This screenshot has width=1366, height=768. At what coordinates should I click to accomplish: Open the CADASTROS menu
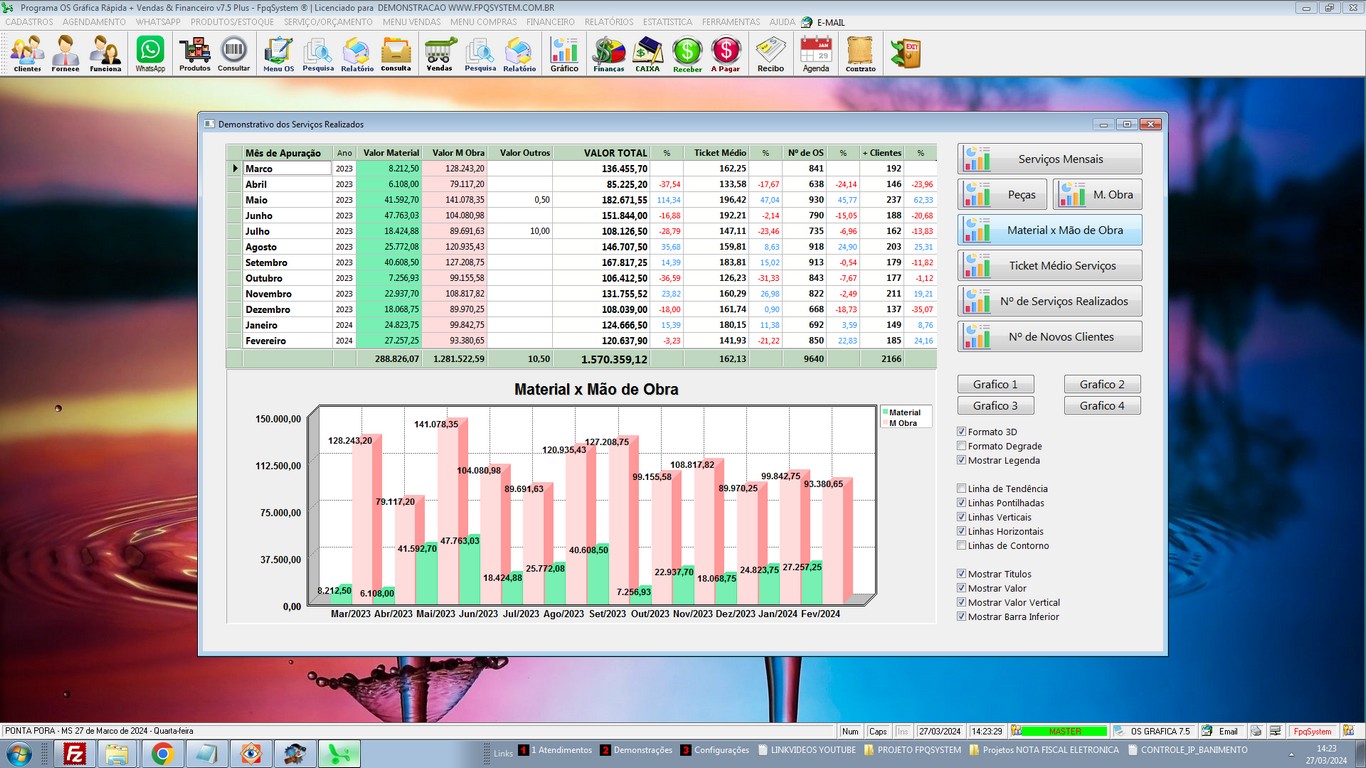click(29, 22)
